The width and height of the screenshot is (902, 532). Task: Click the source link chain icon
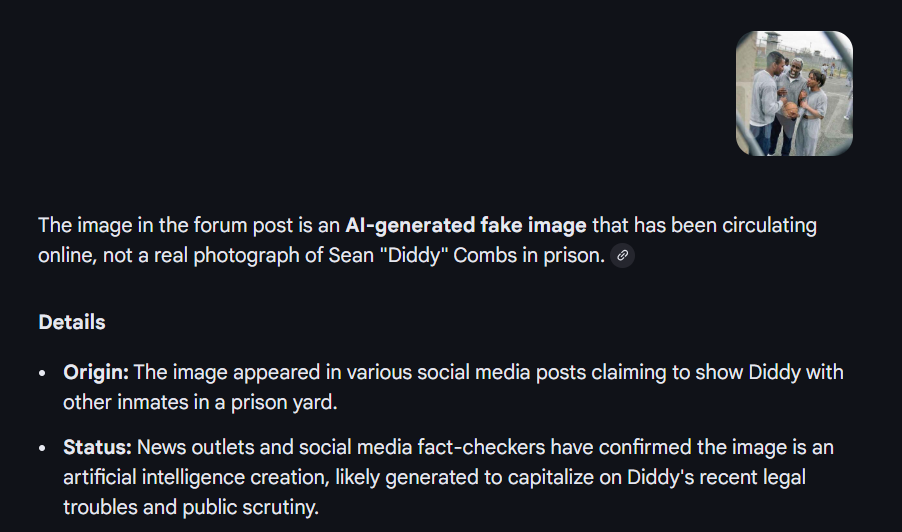(x=622, y=256)
